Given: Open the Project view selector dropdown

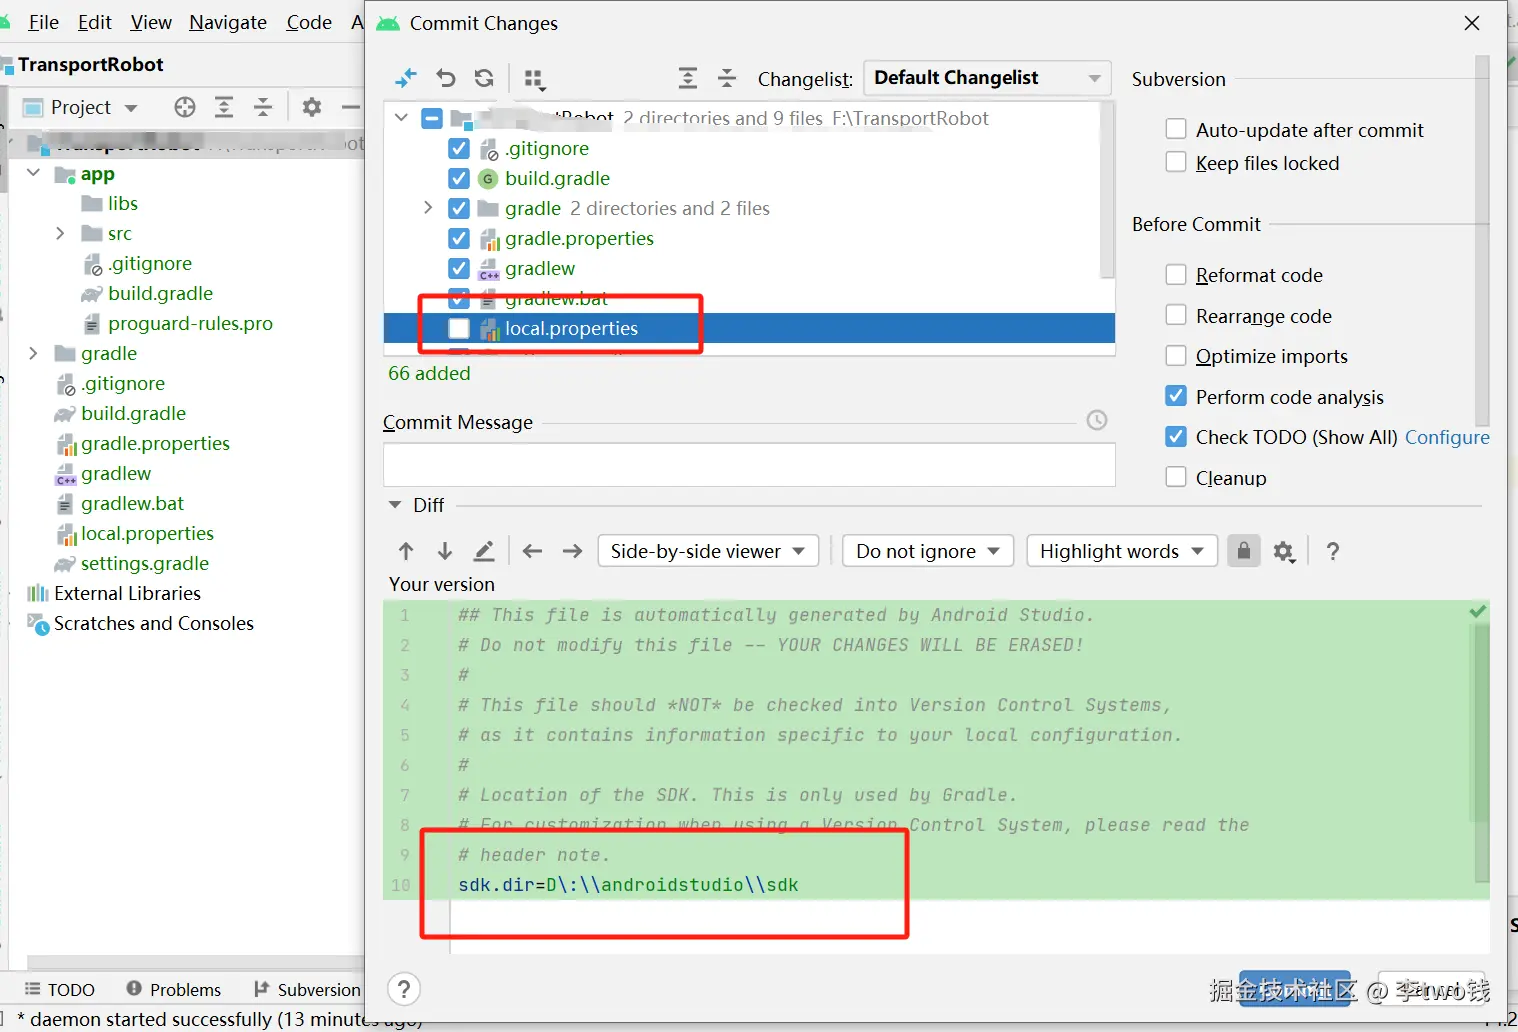Looking at the screenshot, I should [x=80, y=107].
